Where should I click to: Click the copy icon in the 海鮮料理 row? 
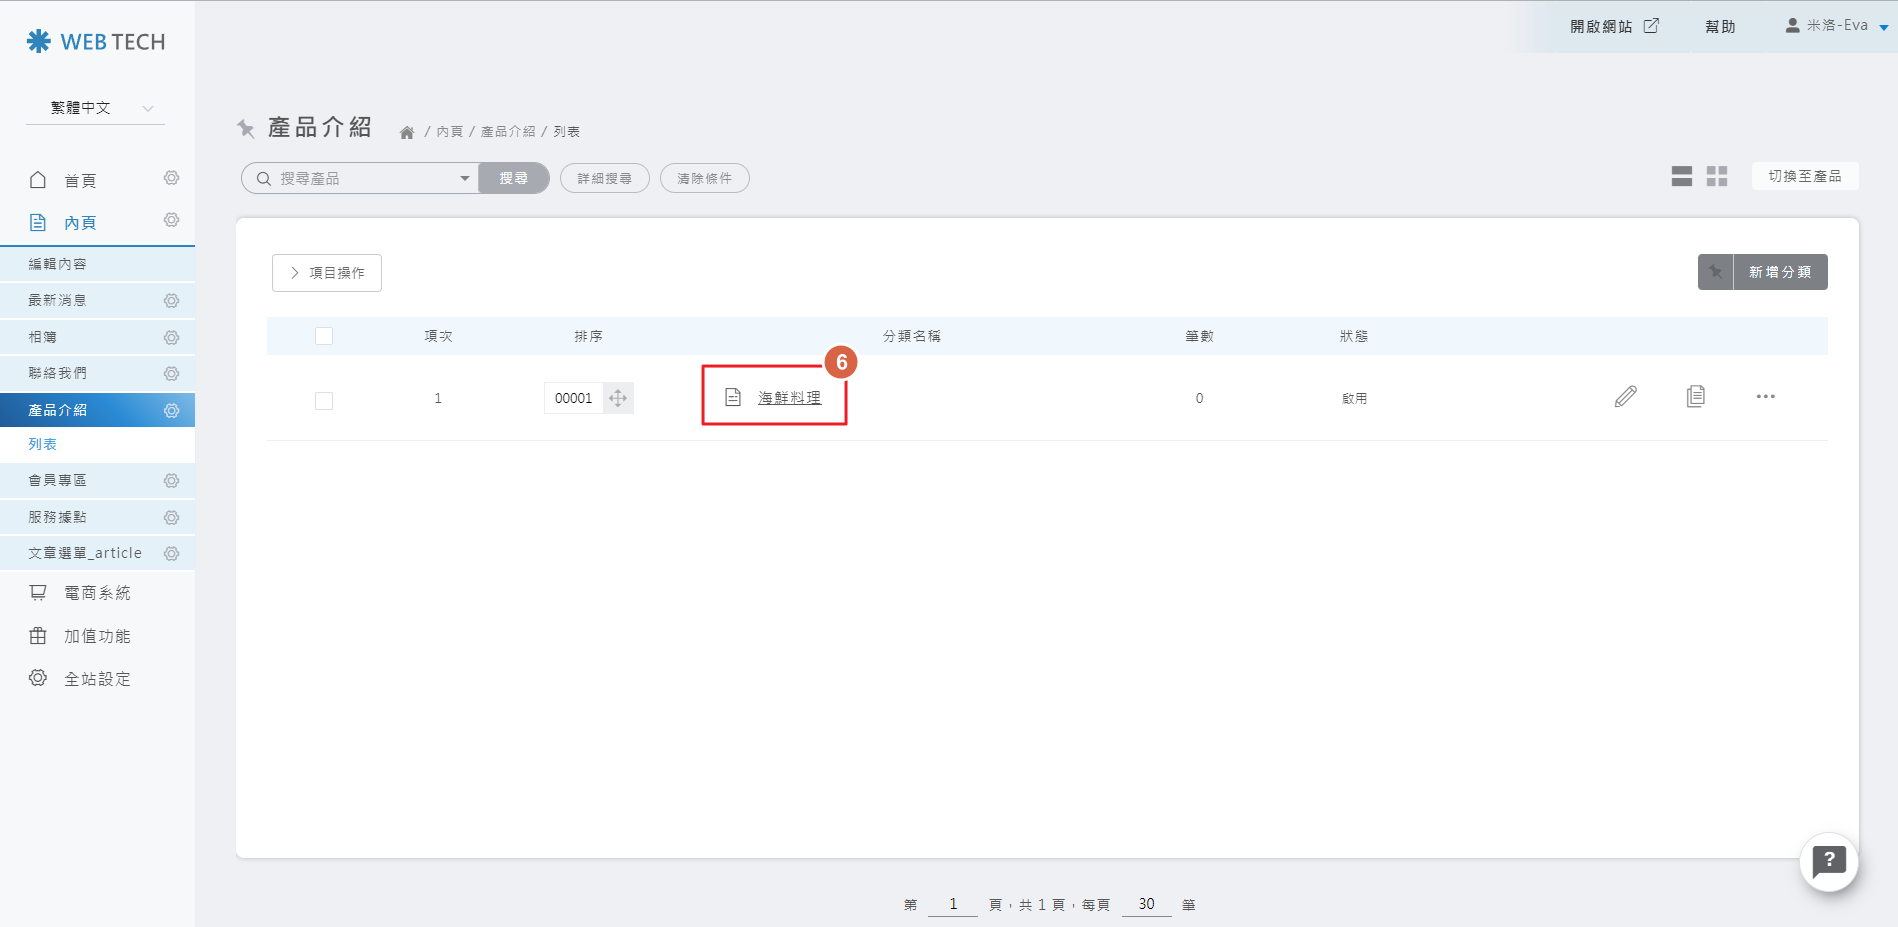click(x=1695, y=397)
